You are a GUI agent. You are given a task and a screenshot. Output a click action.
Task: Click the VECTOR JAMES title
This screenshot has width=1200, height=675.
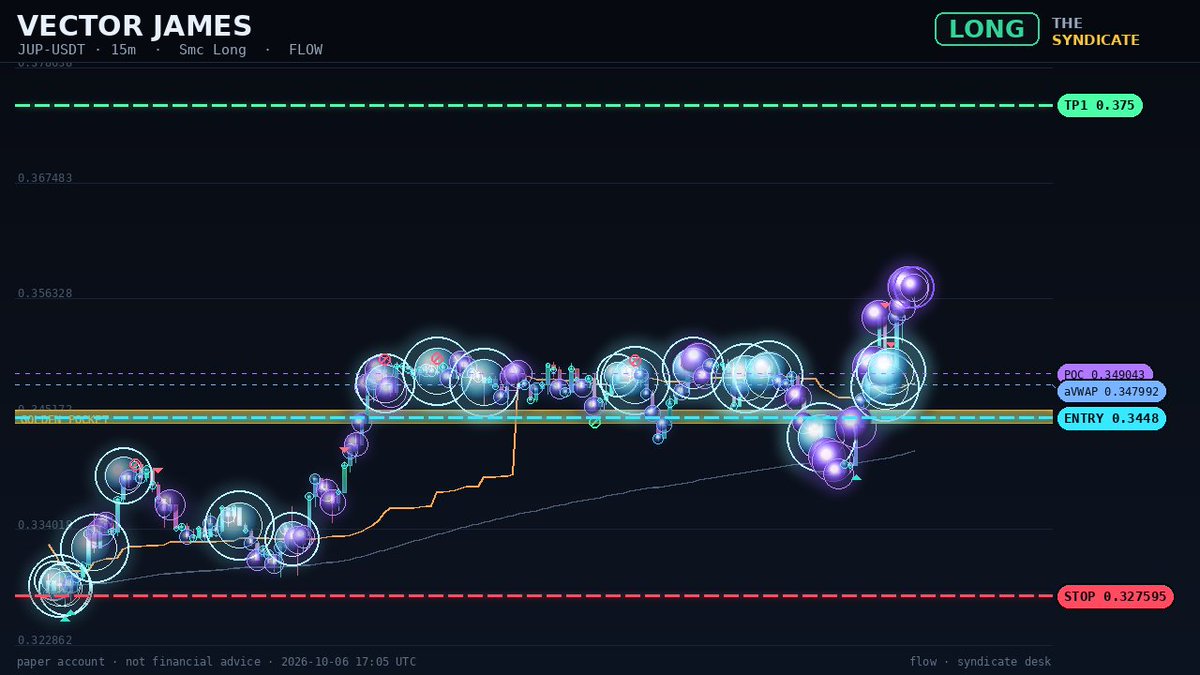tap(134, 26)
